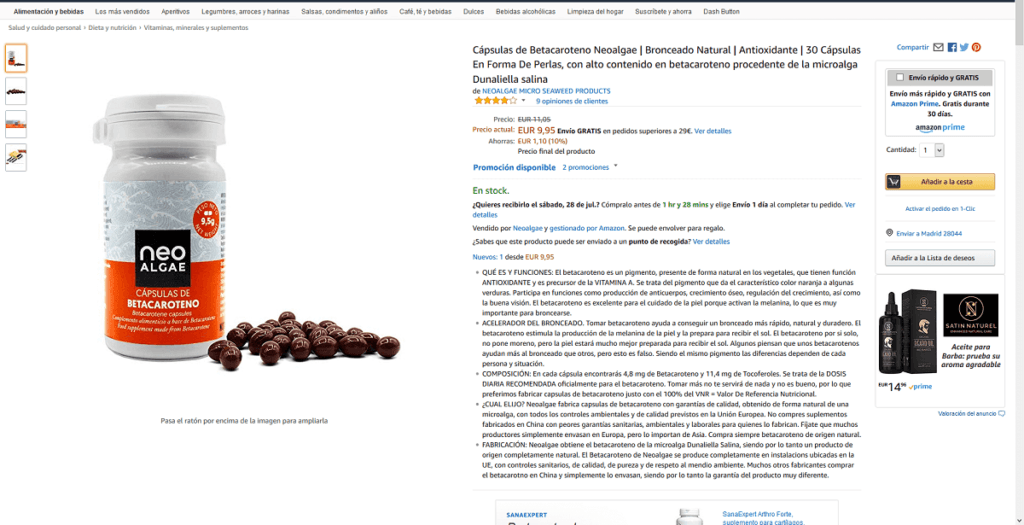The height and width of the screenshot is (525, 1024).
Task: Open Bebidas alcohólicas category tab
Action: click(525, 12)
